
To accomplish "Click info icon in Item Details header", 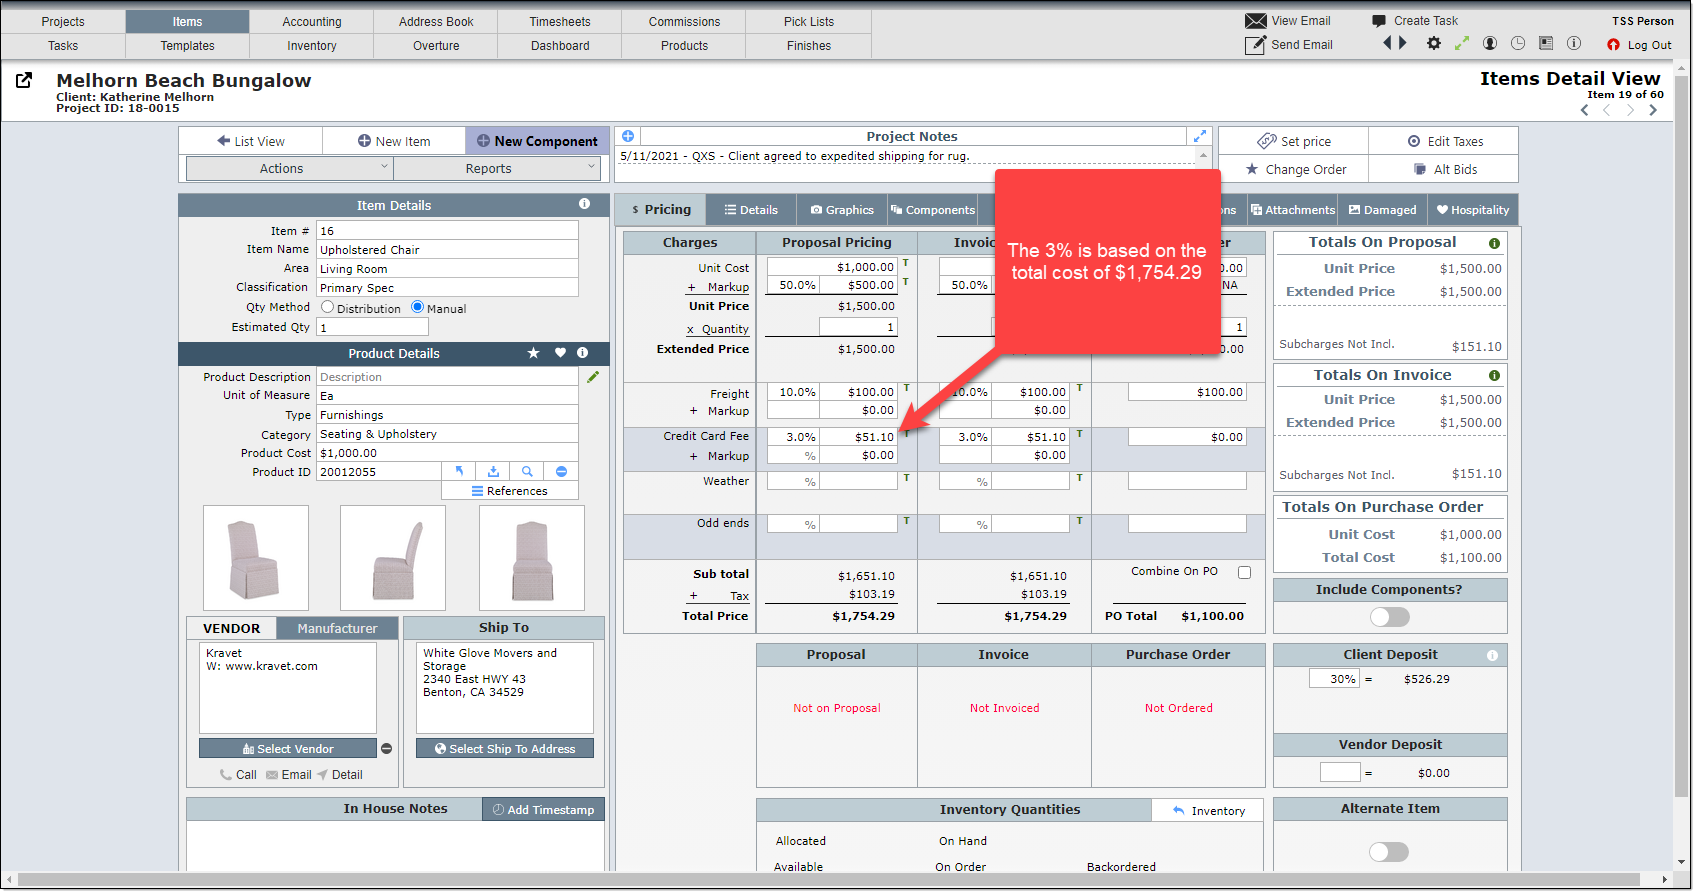I will click(584, 204).
